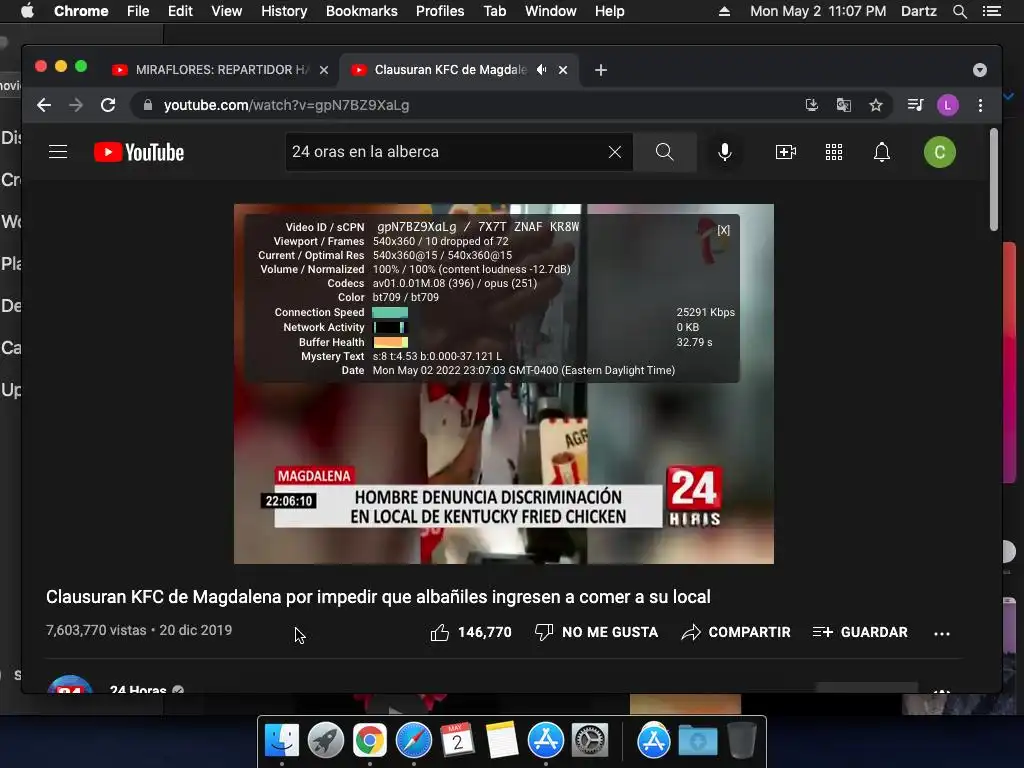Open the tab search dropdown arrow
1024x768 pixels.
pyautogui.click(x=979, y=70)
